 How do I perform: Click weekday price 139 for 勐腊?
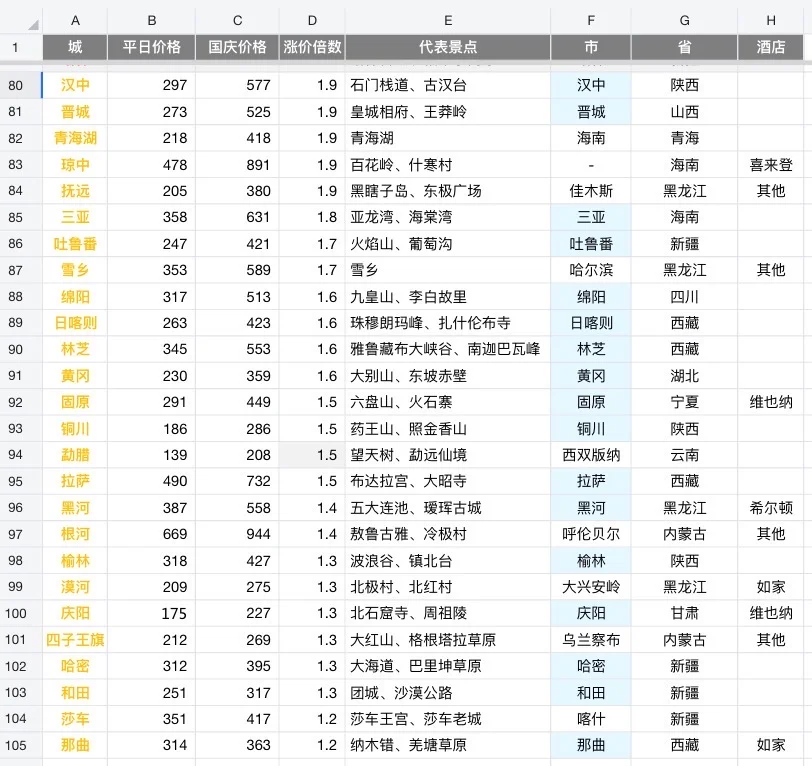point(152,455)
